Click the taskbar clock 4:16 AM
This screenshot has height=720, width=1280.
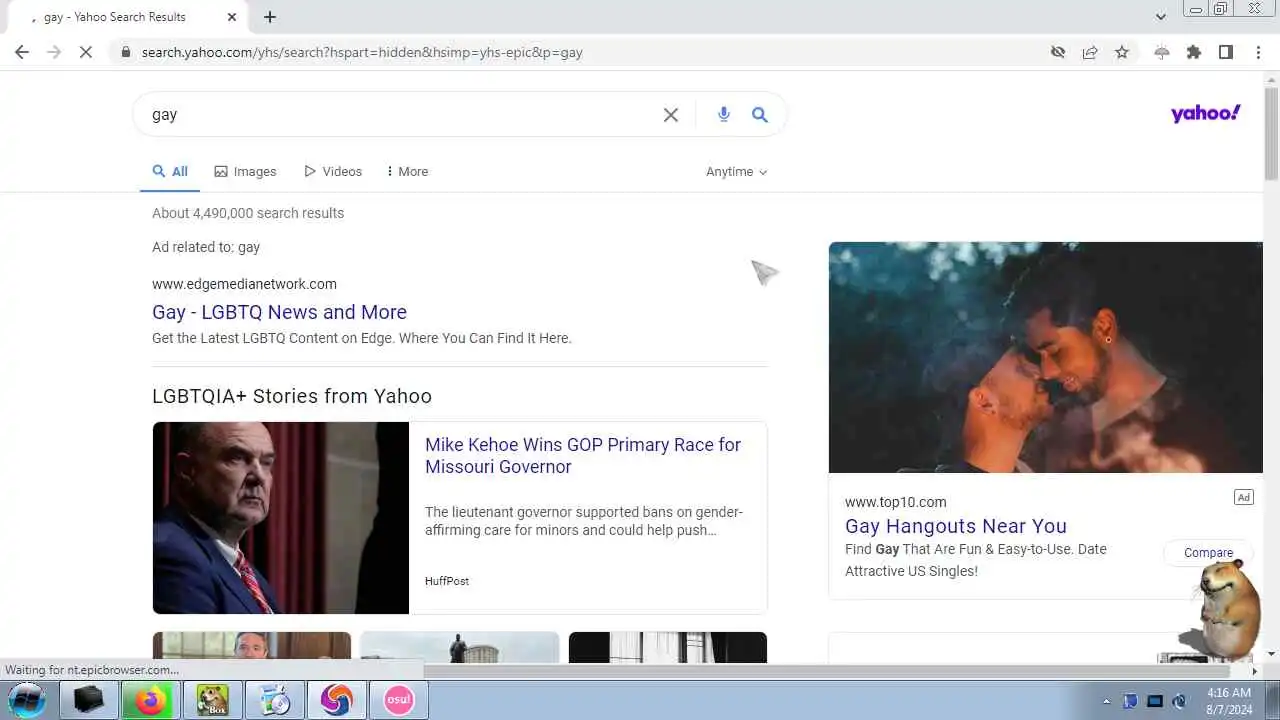(x=1229, y=692)
